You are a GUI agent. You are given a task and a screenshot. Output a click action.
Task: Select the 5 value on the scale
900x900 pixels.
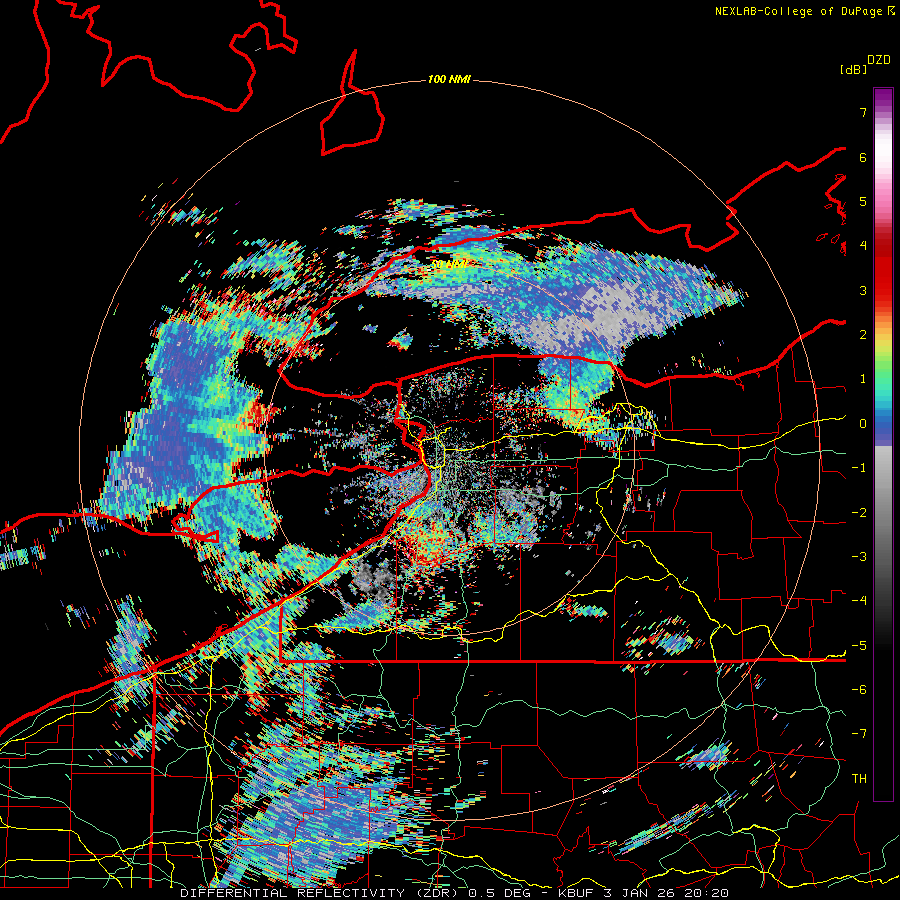(863, 201)
